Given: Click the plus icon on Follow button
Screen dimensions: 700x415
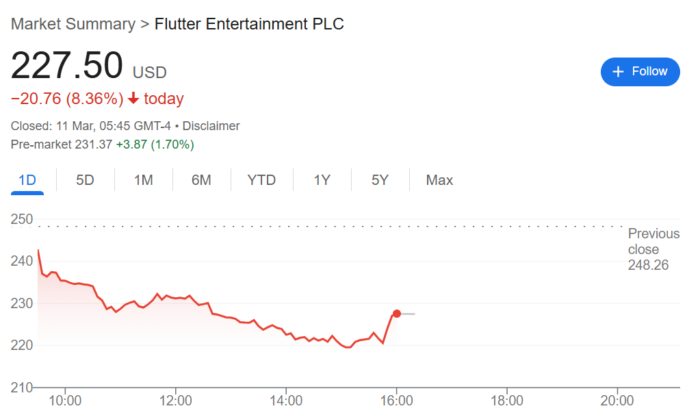Looking at the screenshot, I should 618,71.
